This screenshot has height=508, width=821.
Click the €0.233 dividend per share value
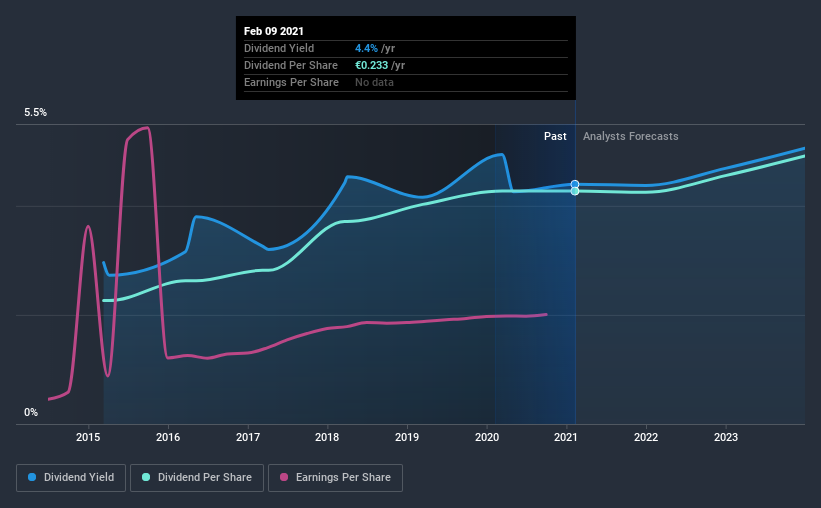[372, 65]
